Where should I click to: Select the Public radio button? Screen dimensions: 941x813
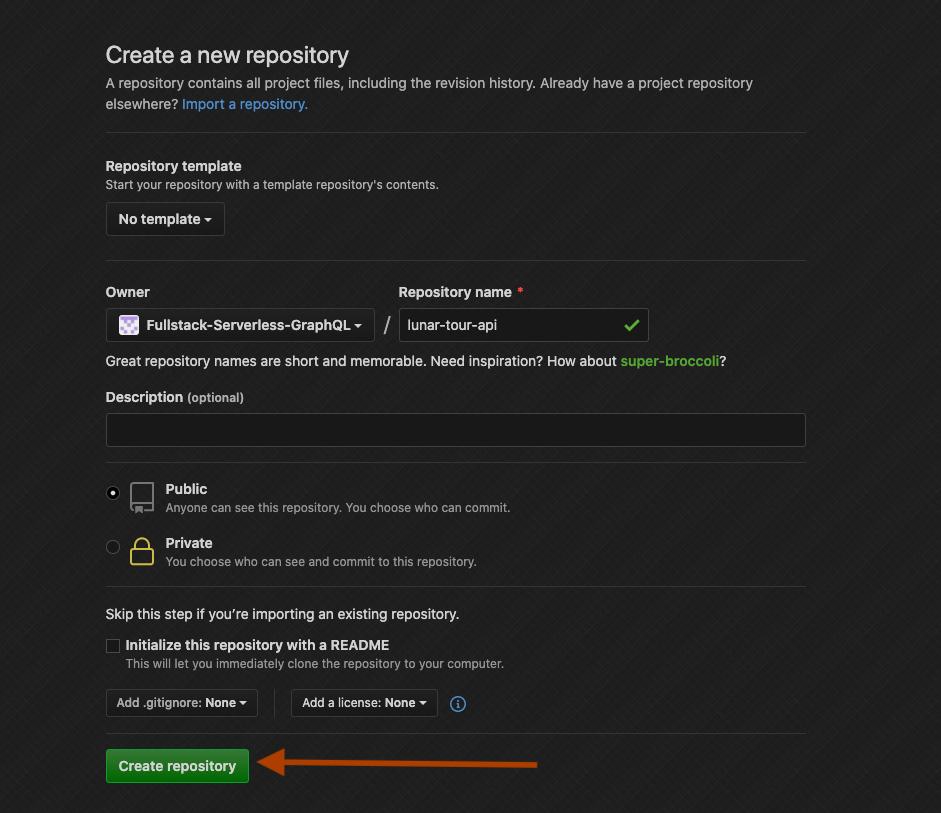pos(113,493)
